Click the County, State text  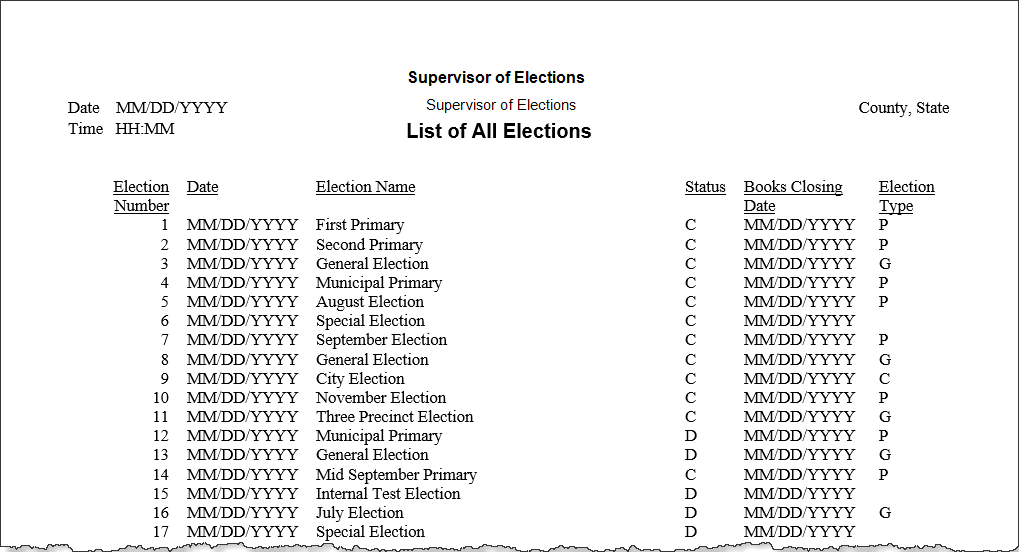click(x=903, y=108)
